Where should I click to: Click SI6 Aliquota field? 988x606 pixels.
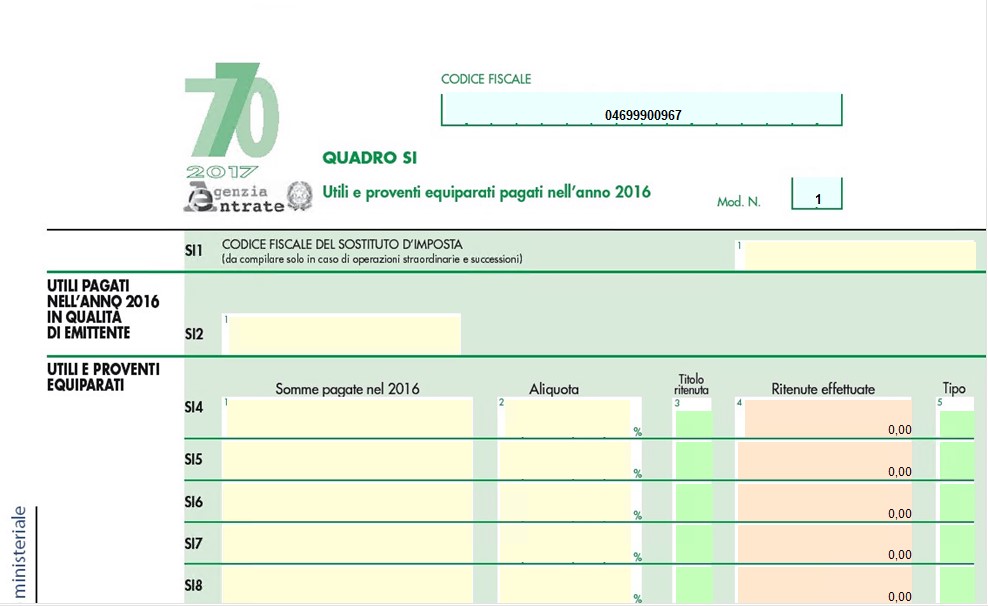565,501
